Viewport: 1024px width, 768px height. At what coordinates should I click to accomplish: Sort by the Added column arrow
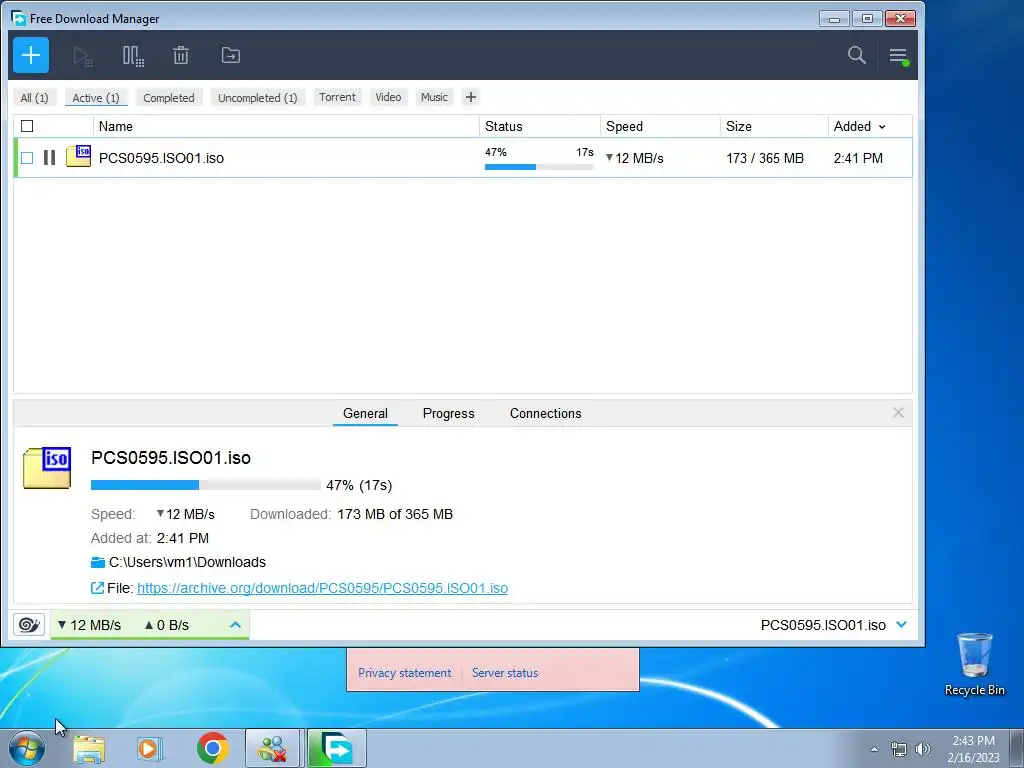[x=882, y=127]
